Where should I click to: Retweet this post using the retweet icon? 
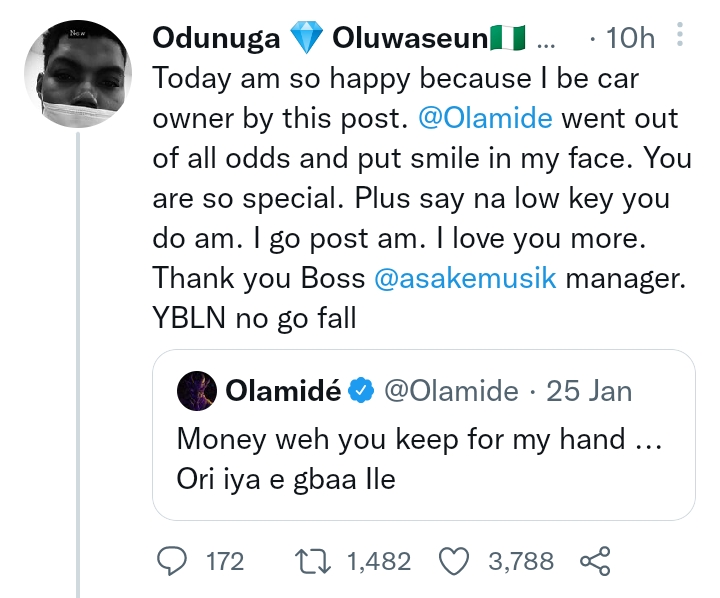318,561
